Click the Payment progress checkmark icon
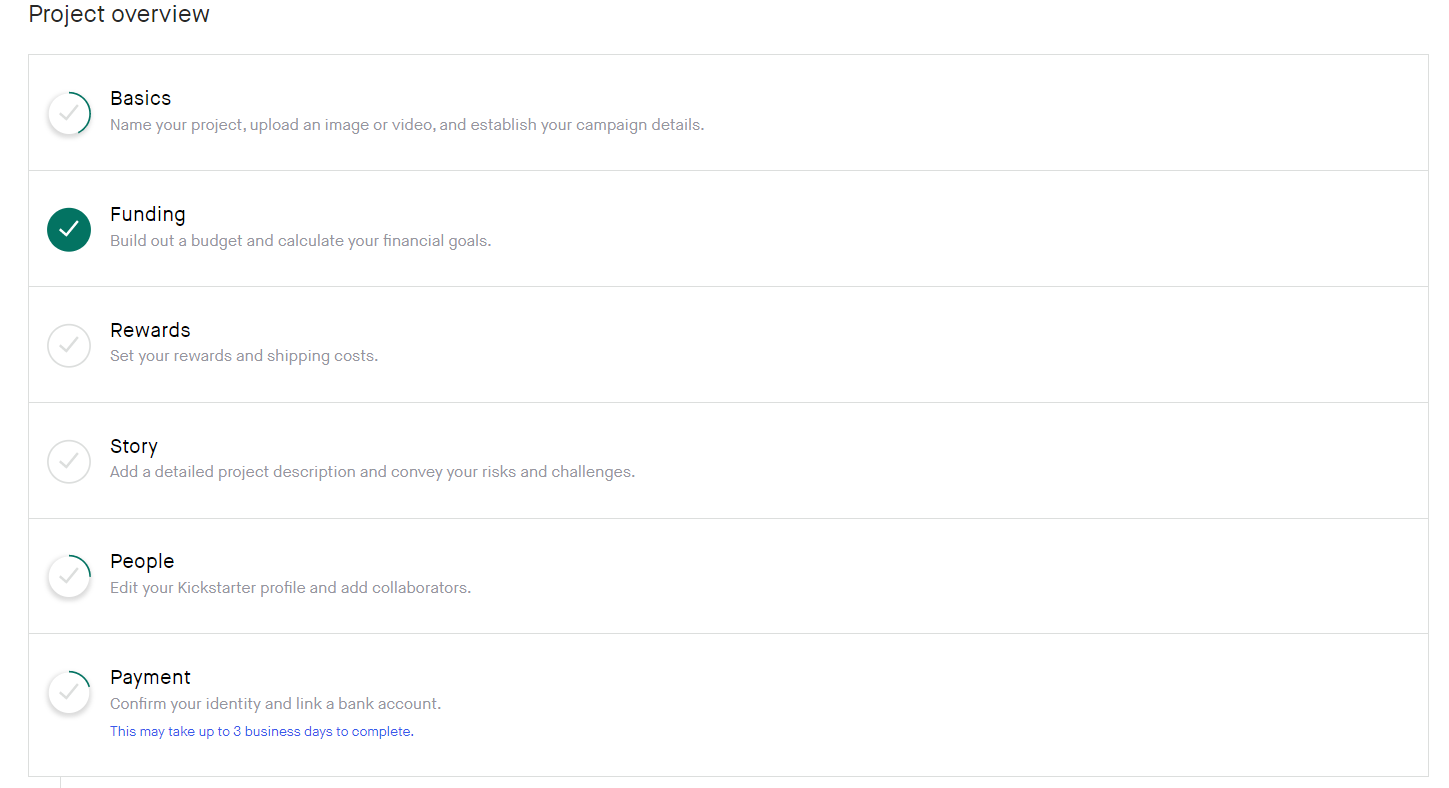 coord(69,692)
